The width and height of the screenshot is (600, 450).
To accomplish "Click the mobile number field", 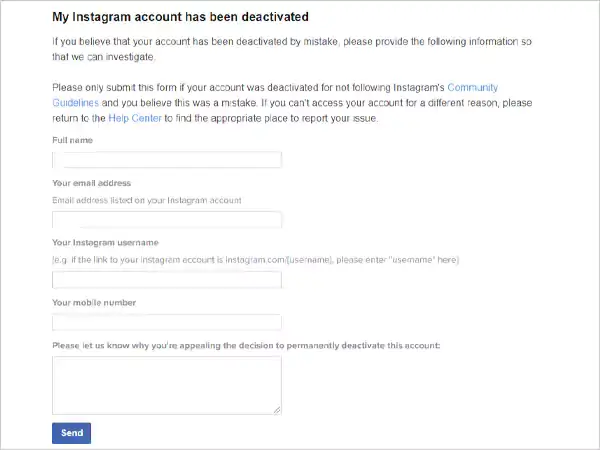I will point(167,322).
